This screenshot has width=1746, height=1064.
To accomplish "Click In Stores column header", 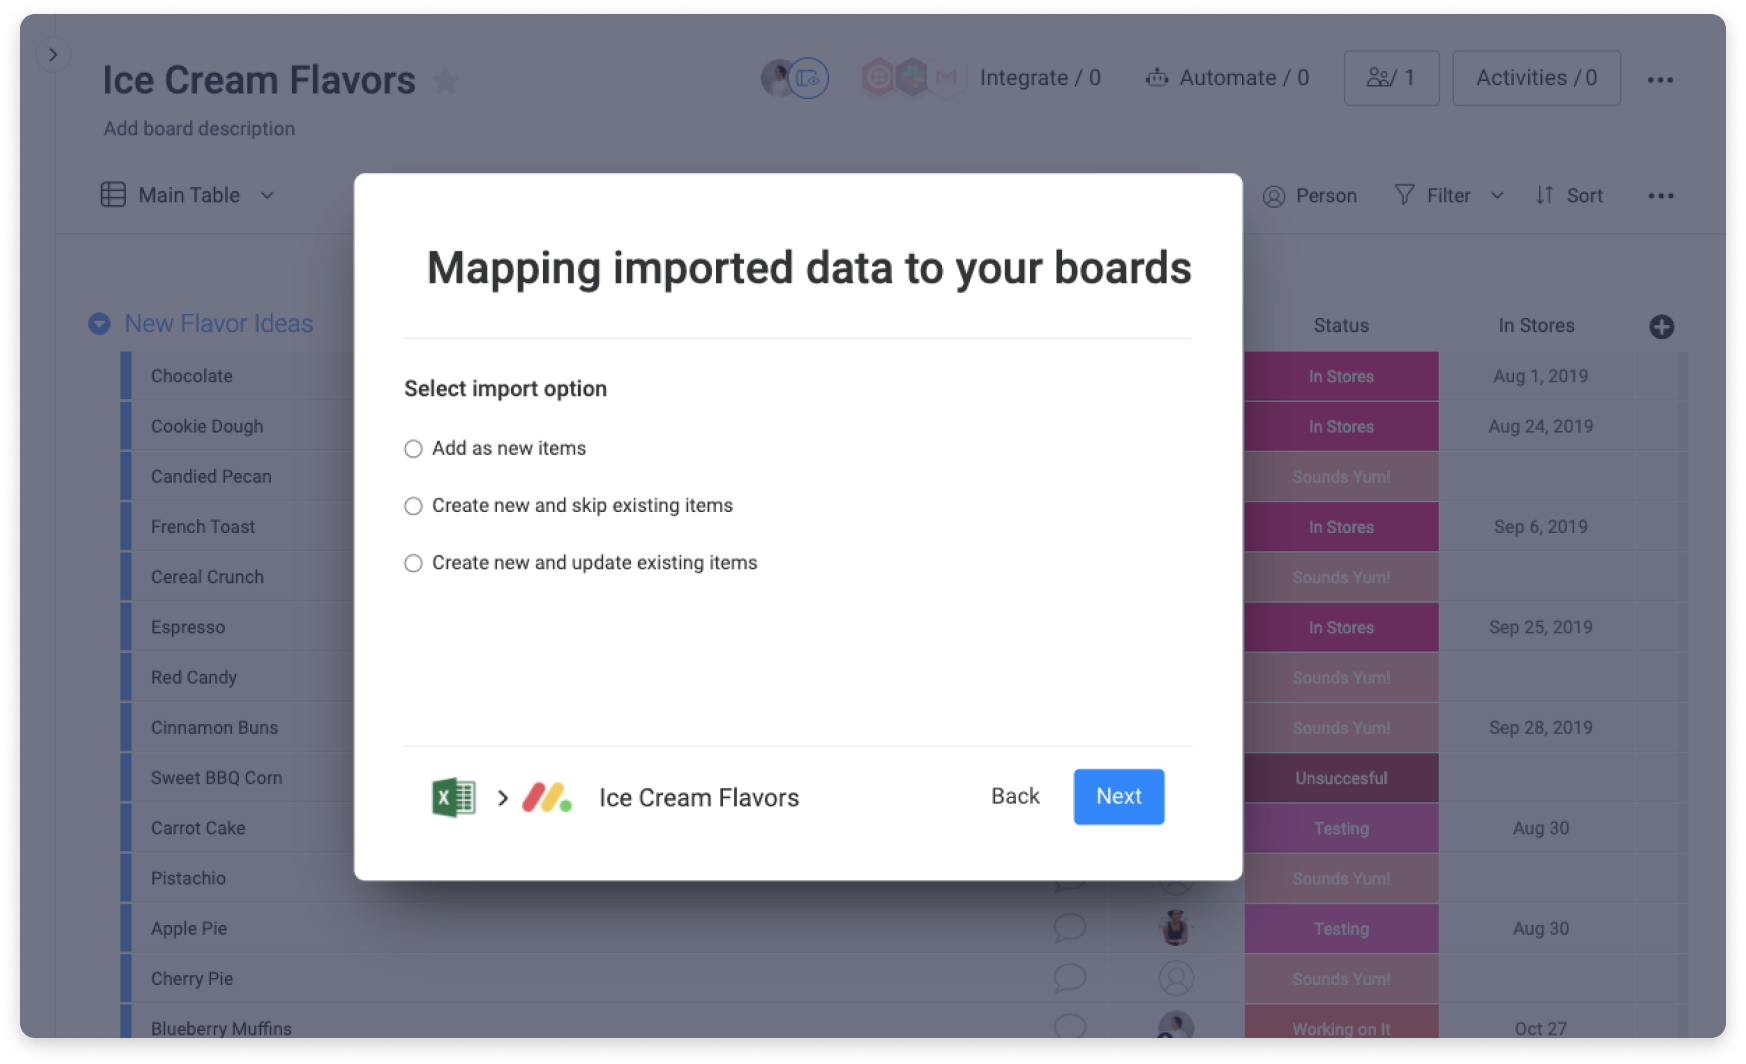I will tap(1536, 326).
